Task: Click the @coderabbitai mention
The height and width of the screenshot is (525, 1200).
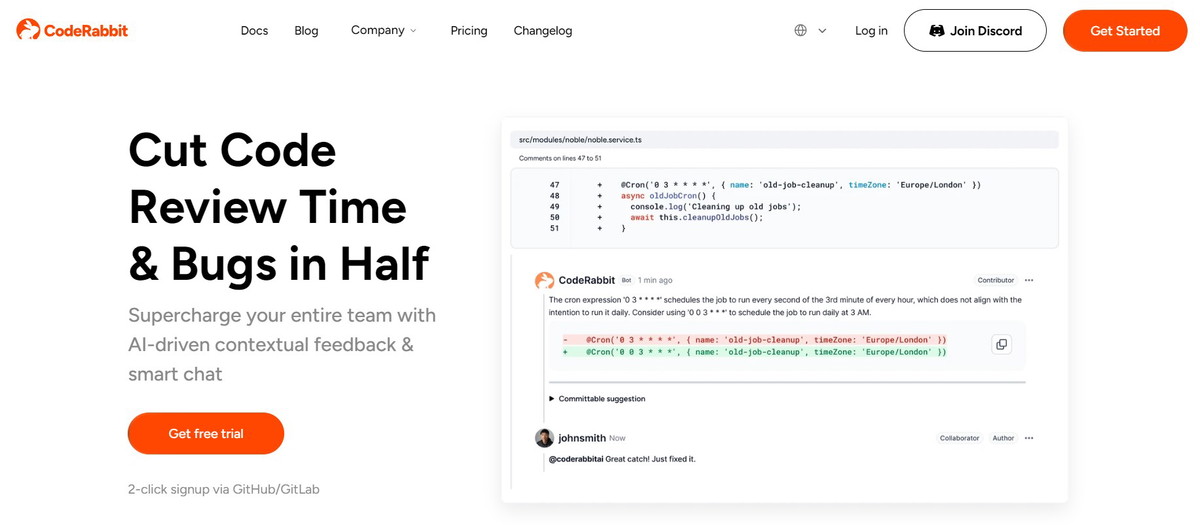Action: (576, 459)
